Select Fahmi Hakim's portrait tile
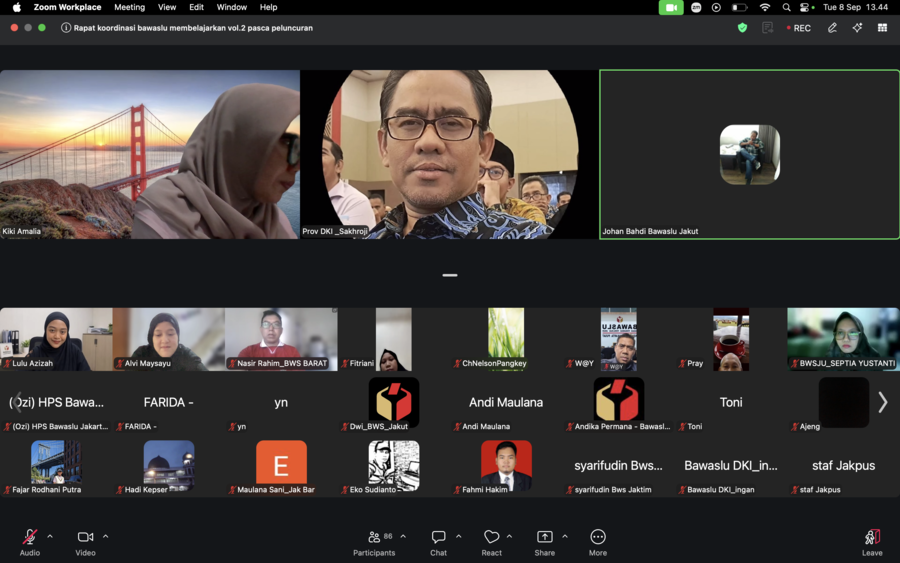The image size is (900, 563). (x=506, y=465)
